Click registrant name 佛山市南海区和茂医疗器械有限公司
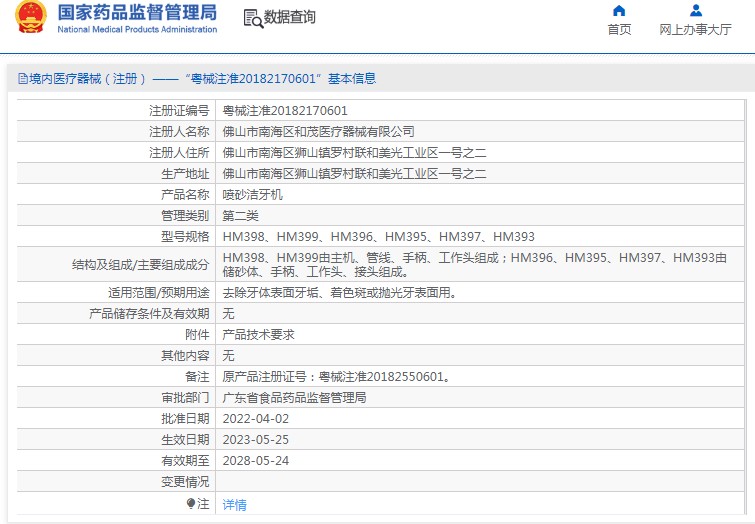The height and width of the screenshot is (524, 755). tap(318, 132)
